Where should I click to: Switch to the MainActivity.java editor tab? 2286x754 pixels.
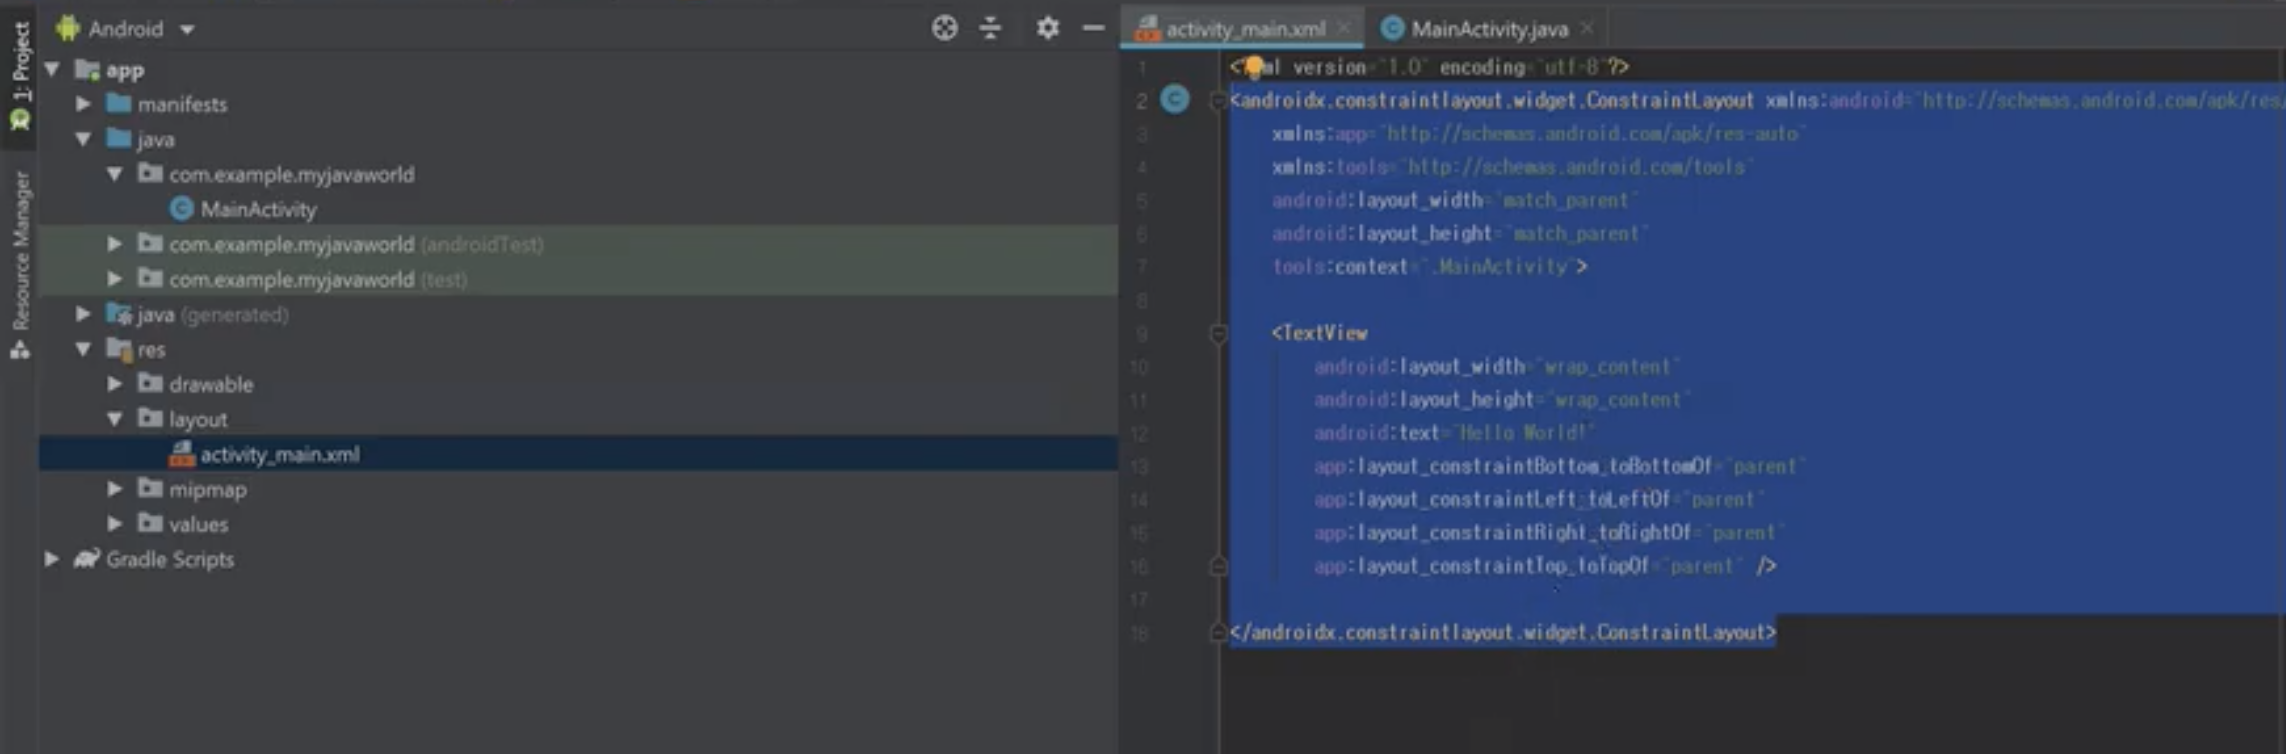coord(1488,29)
